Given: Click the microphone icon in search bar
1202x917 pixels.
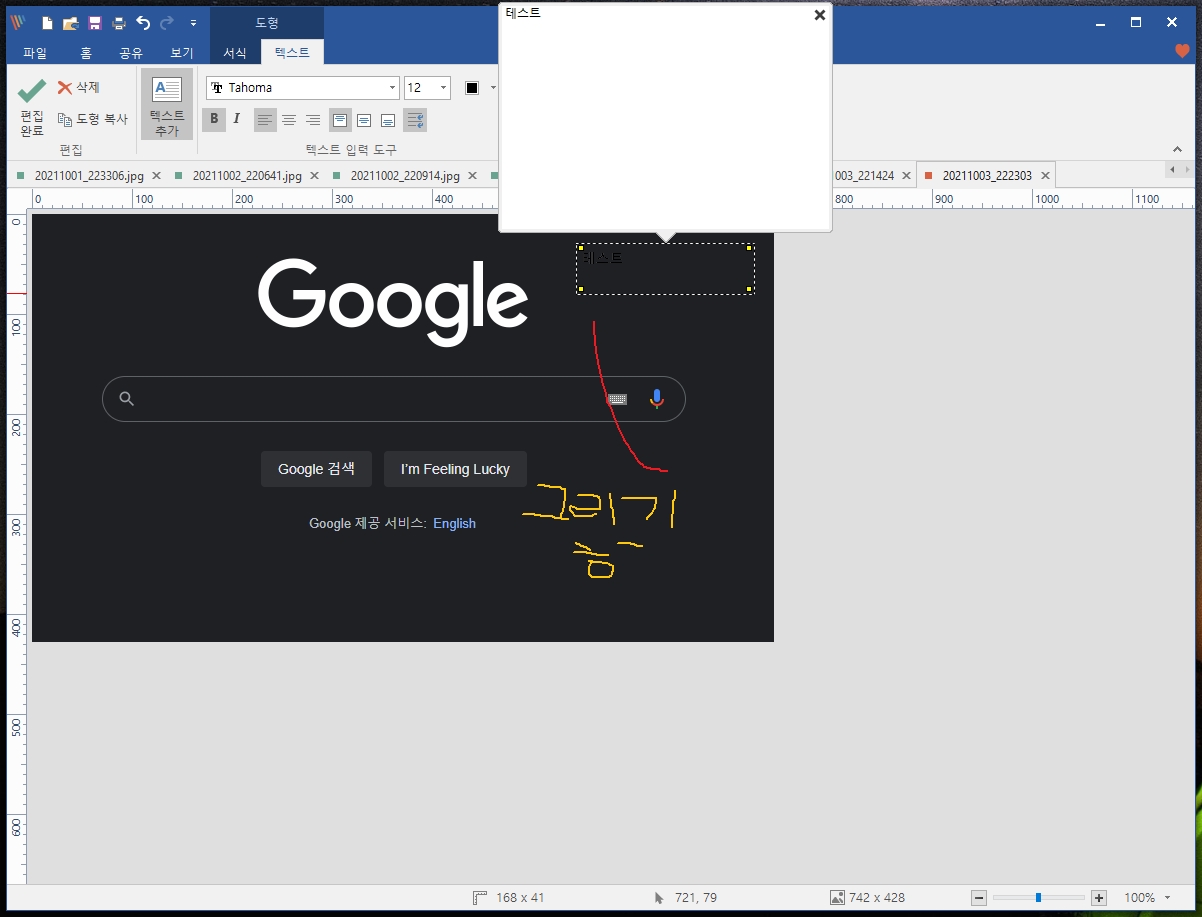Looking at the screenshot, I should tap(657, 399).
